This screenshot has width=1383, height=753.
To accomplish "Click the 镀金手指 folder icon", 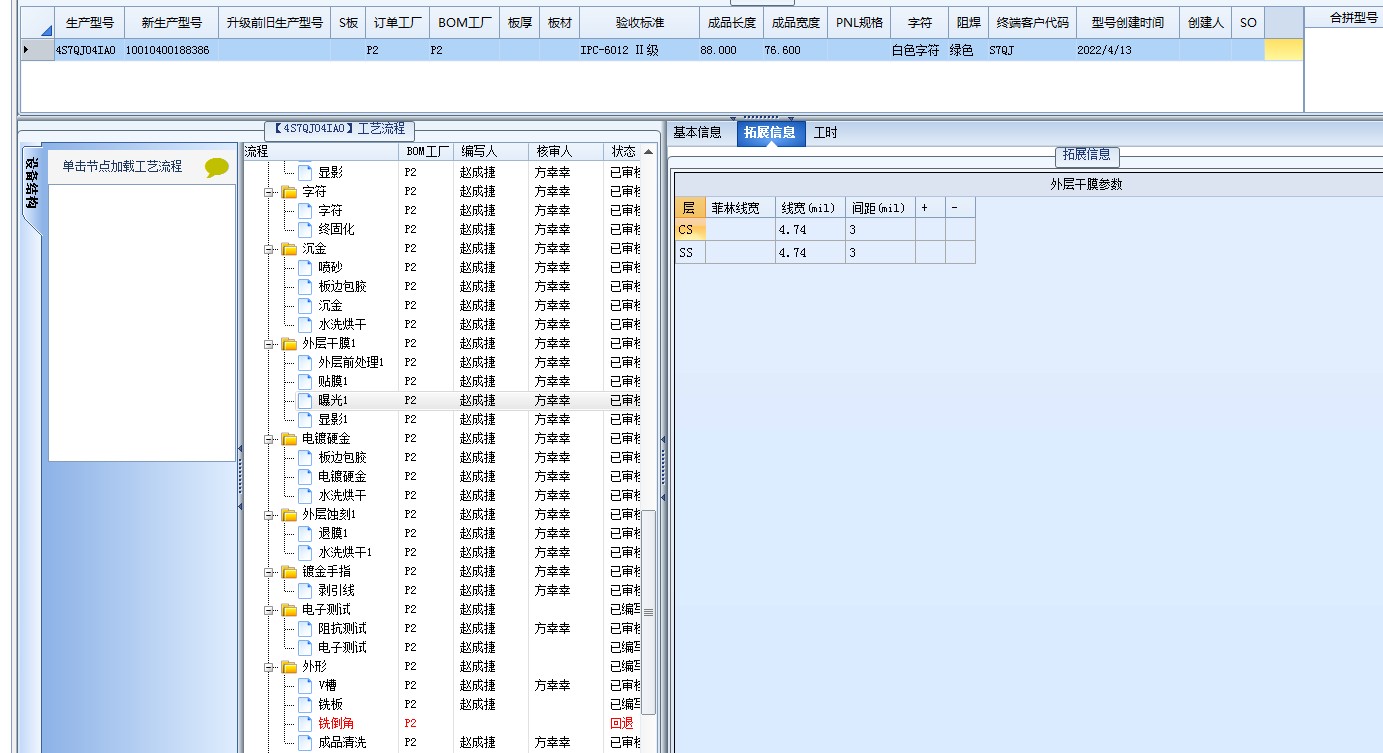I will (x=289, y=572).
